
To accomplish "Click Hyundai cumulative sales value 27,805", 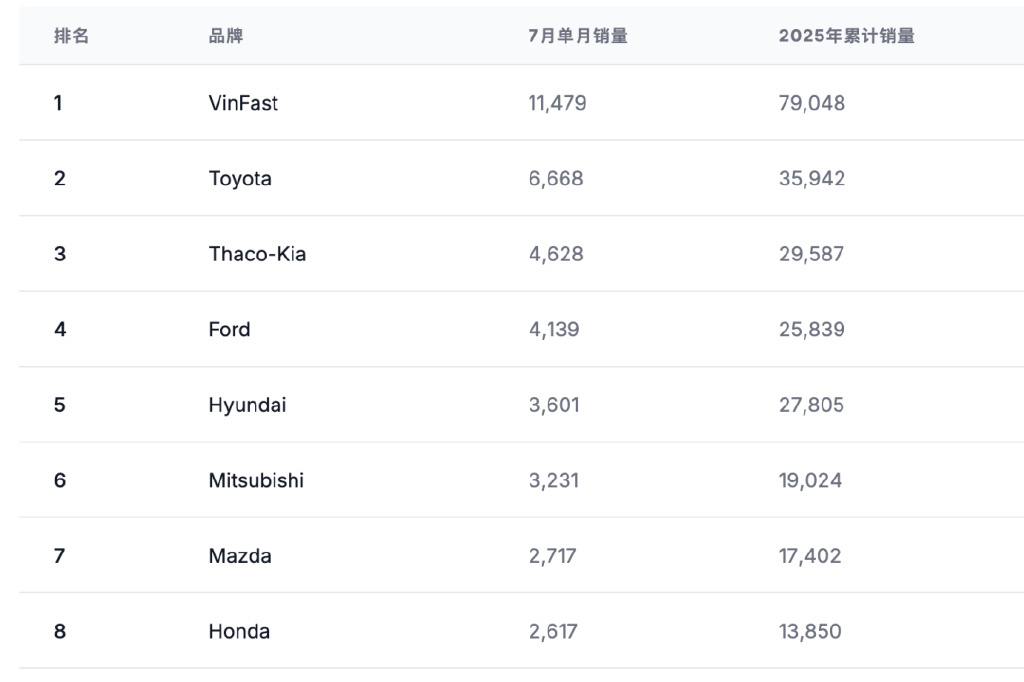I will click(811, 405).
